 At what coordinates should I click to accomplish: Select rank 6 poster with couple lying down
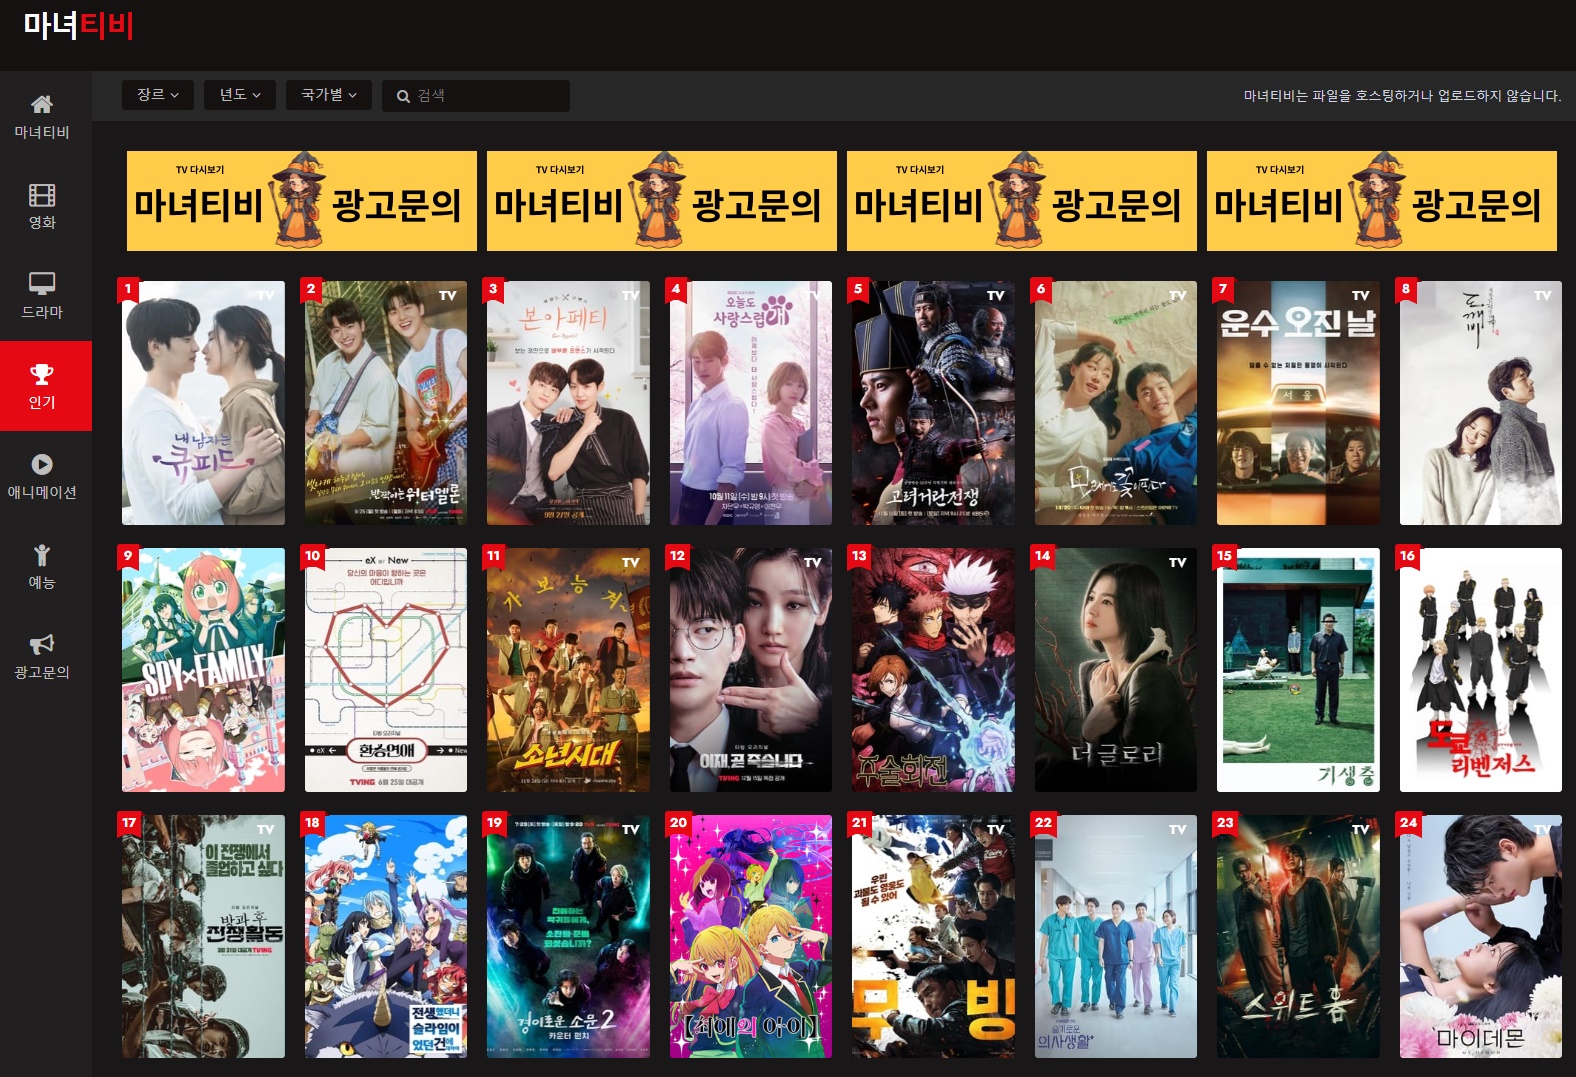[x=1116, y=403]
